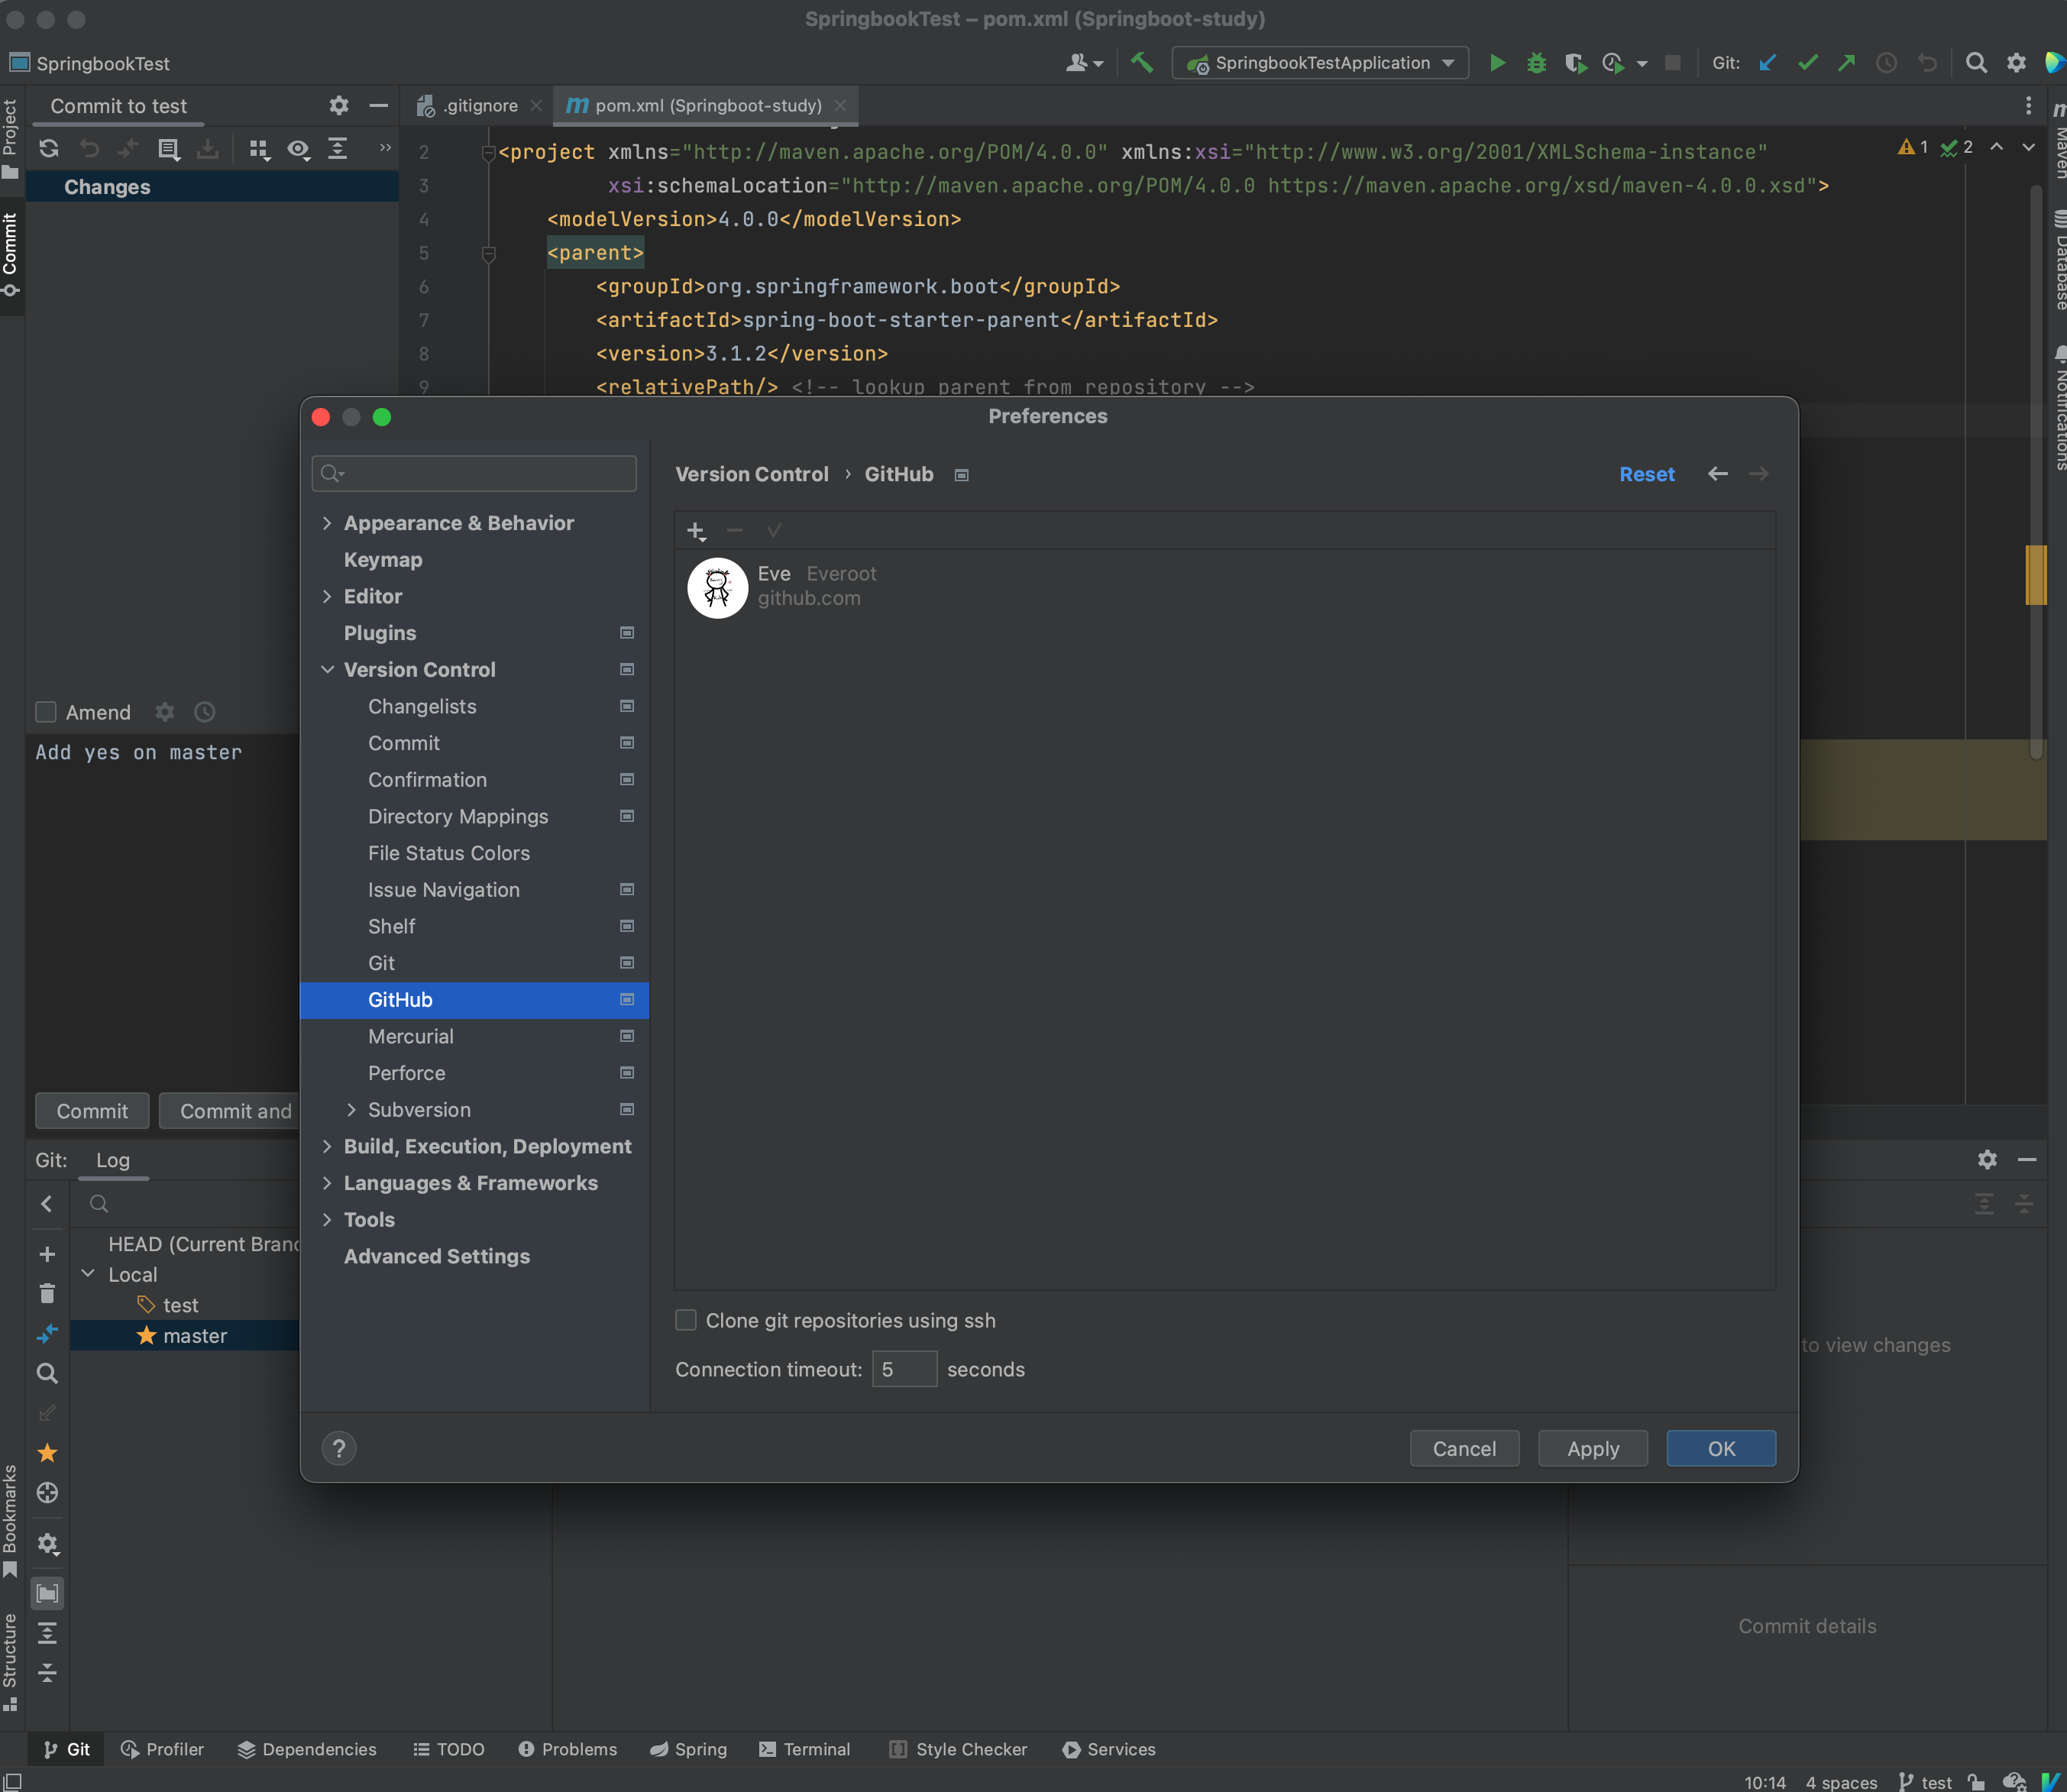Click the back arrow in Preferences header
Image resolution: width=2067 pixels, height=1792 pixels.
point(1718,474)
